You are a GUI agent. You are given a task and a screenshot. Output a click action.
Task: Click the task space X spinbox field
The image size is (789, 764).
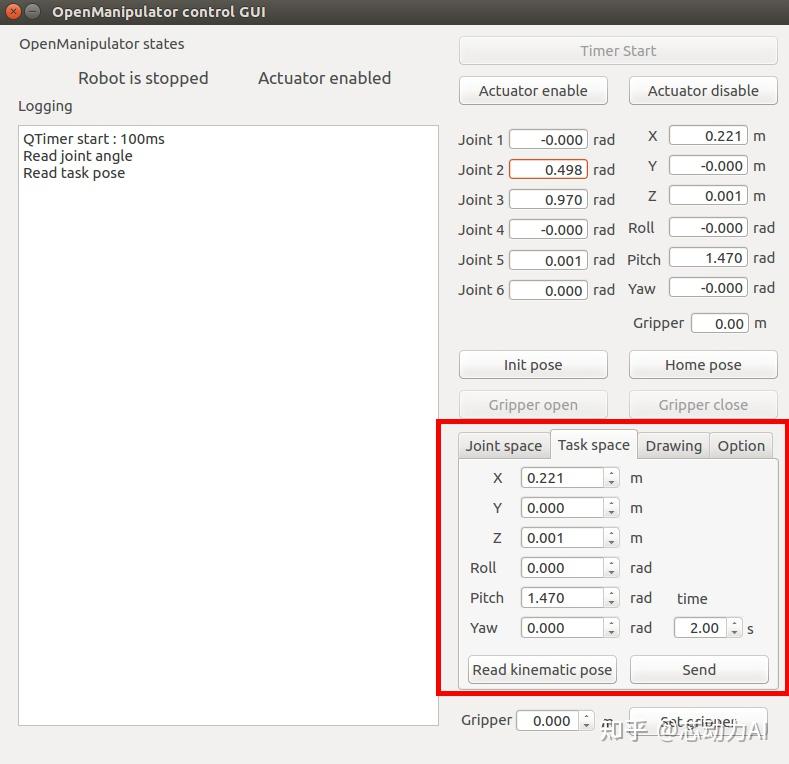click(562, 478)
